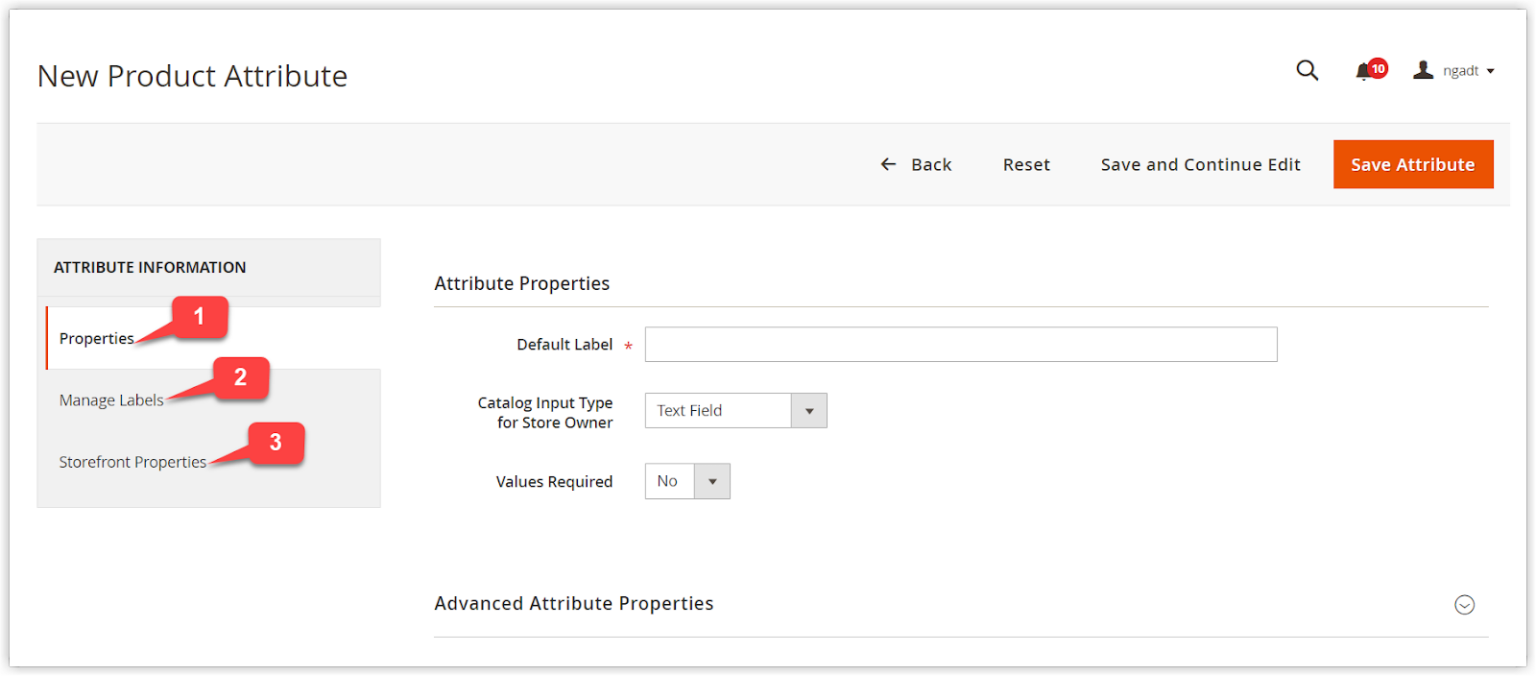Switch to the Manage Labels tab

point(110,399)
